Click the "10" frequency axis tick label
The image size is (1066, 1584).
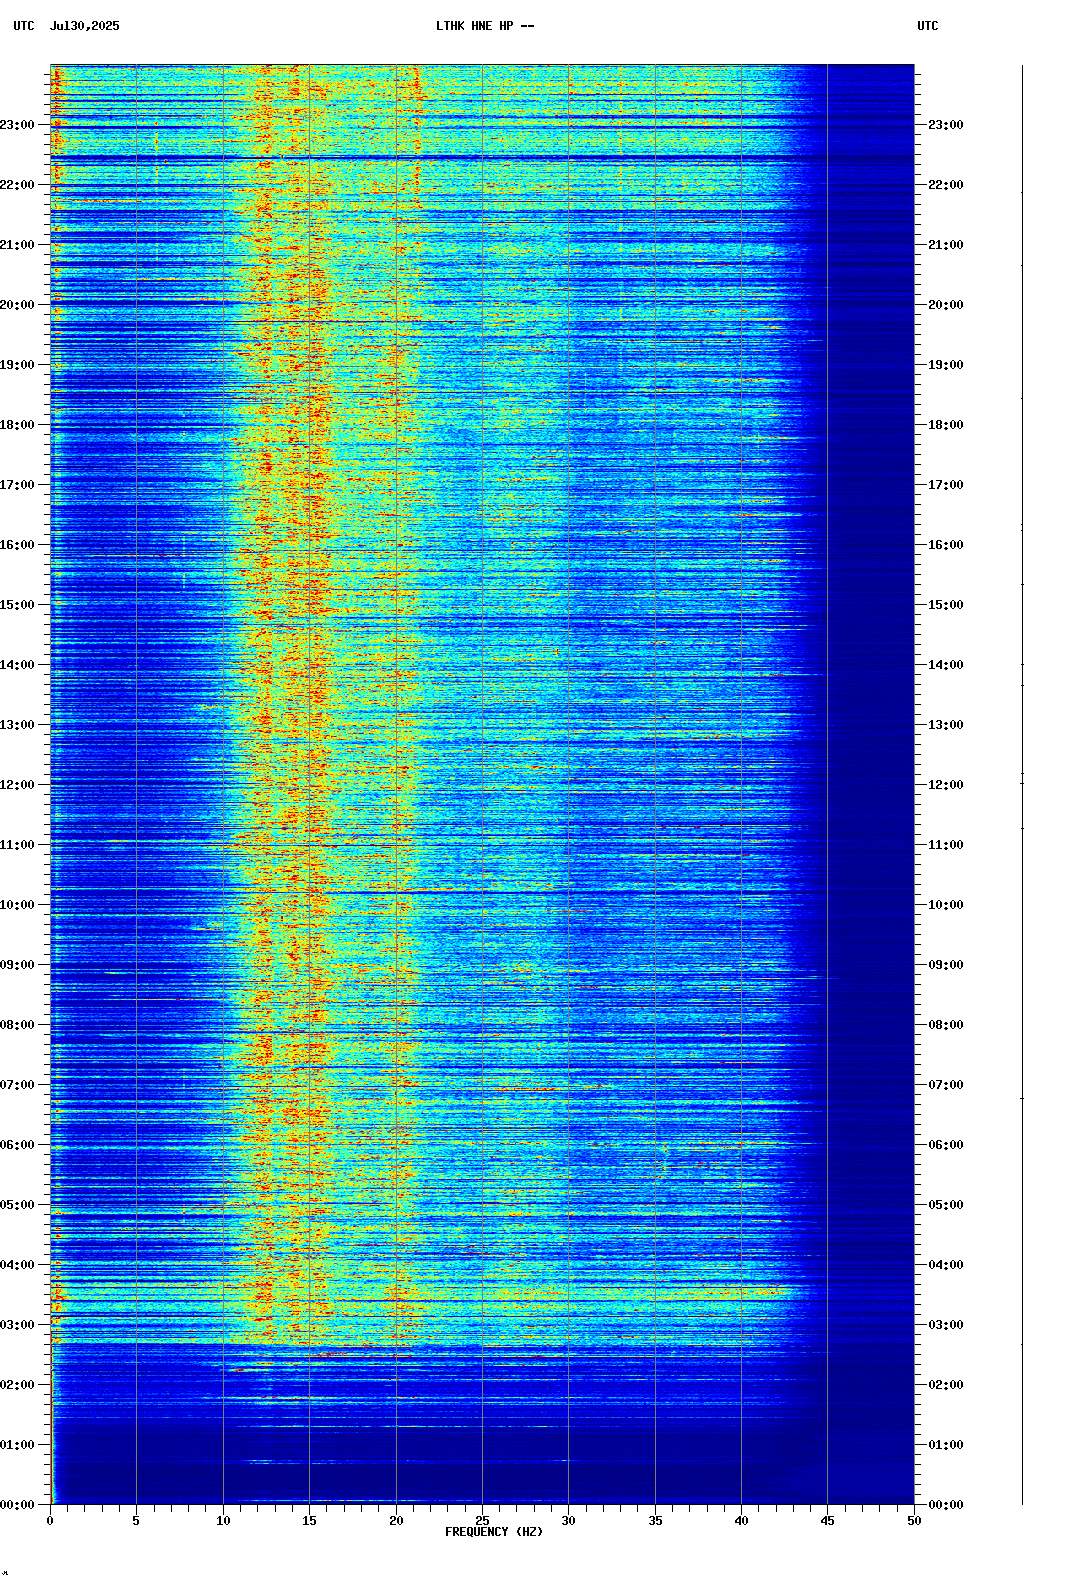pos(223,1521)
